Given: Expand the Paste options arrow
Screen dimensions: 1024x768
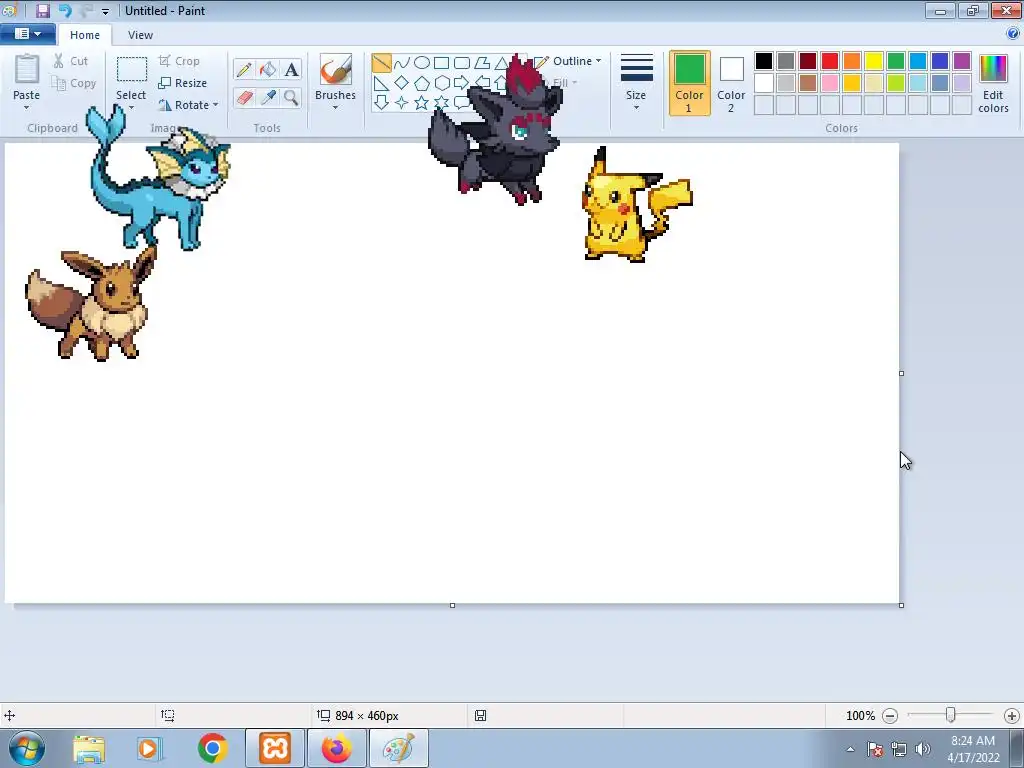Looking at the screenshot, I should [x=27, y=108].
